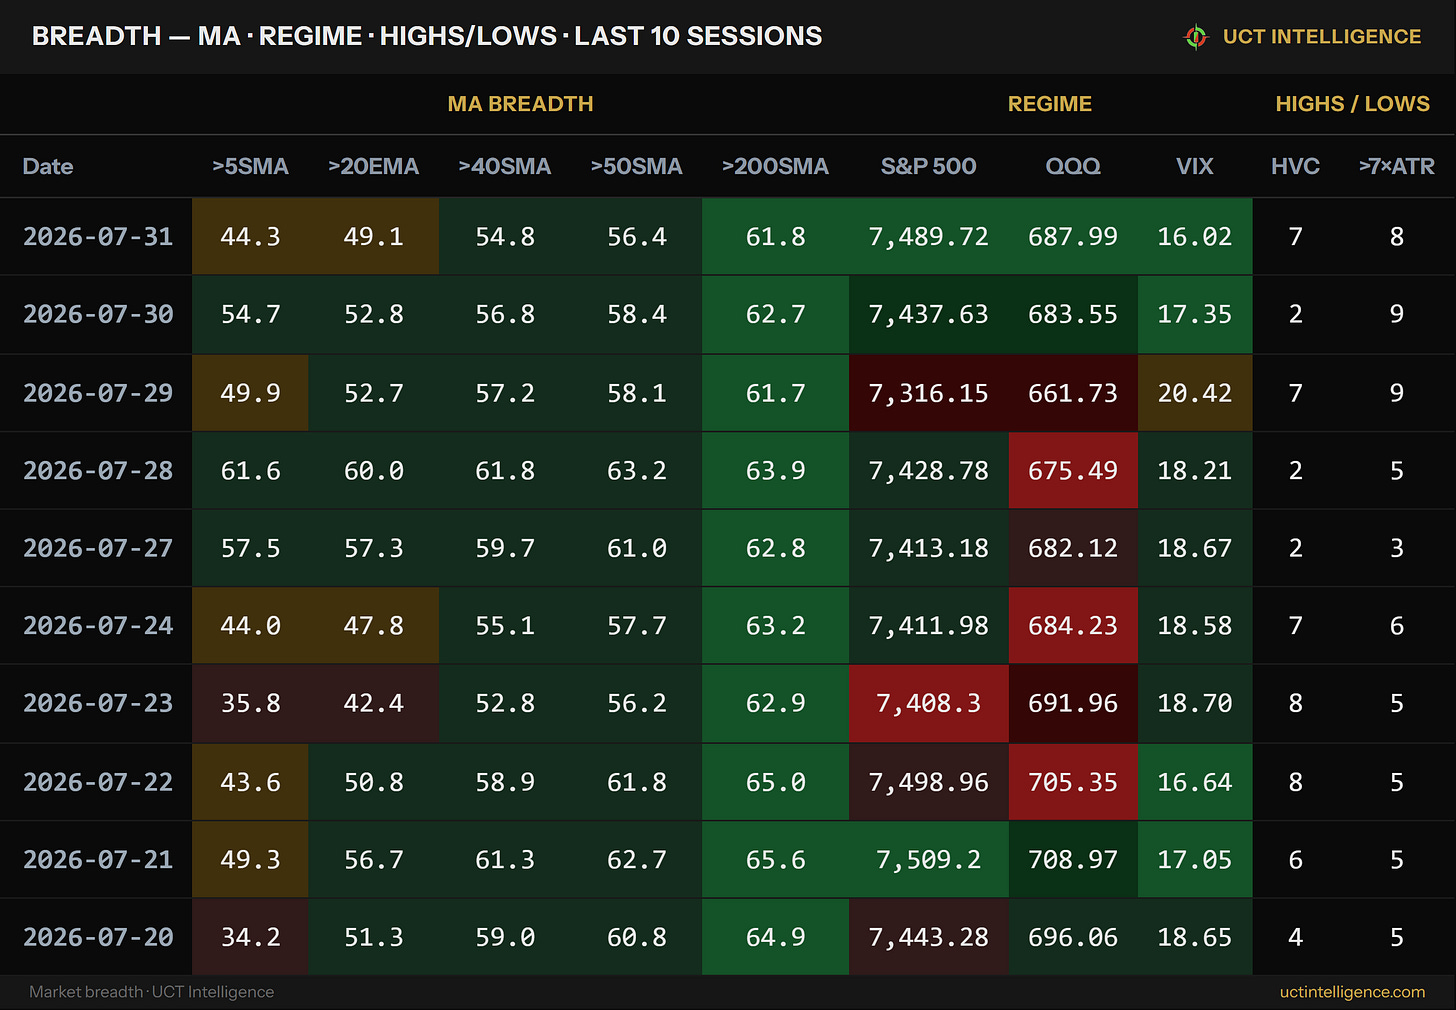Click the QQQ value 696.06
This screenshot has height=1010, width=1456.
tap(1073, 937)
